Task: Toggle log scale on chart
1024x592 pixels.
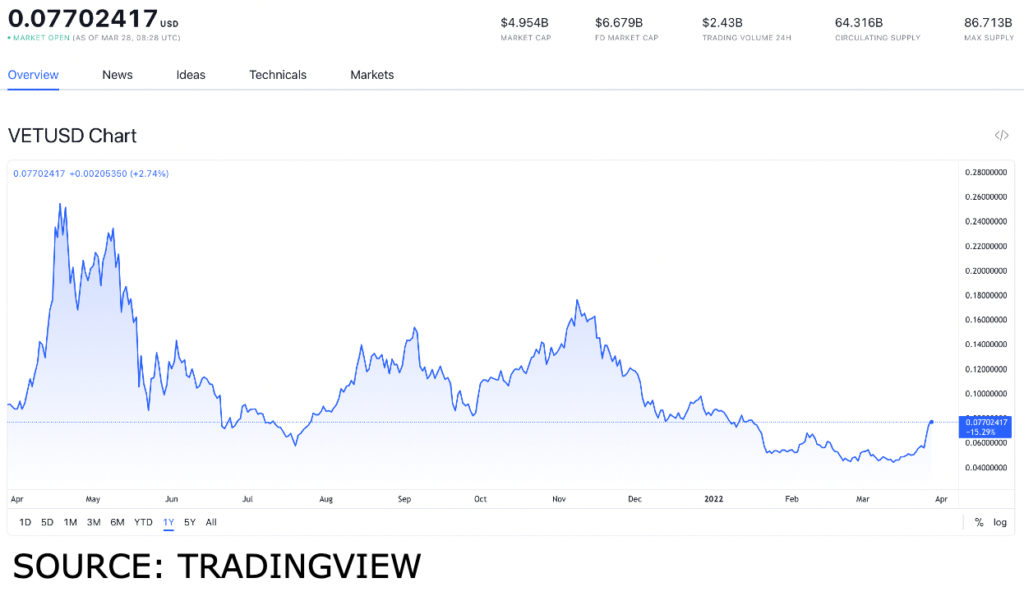Action: pyautogui.click(x=1000, y=522)
